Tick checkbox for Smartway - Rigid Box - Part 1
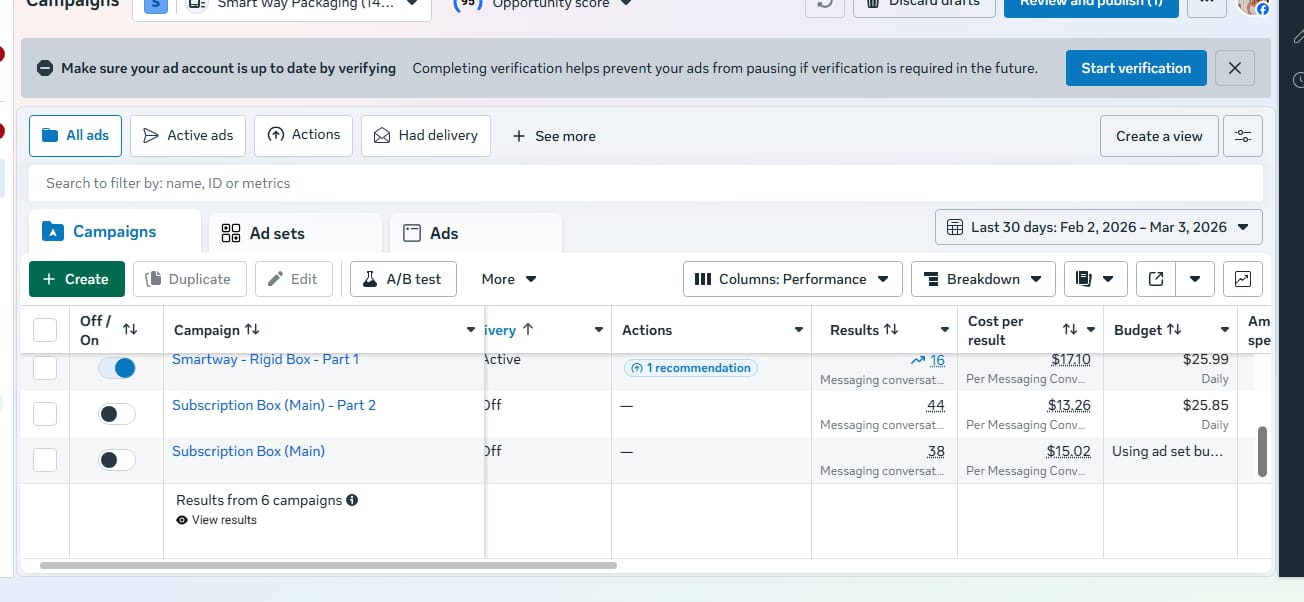1304x602 pixels. click(45, 368)
